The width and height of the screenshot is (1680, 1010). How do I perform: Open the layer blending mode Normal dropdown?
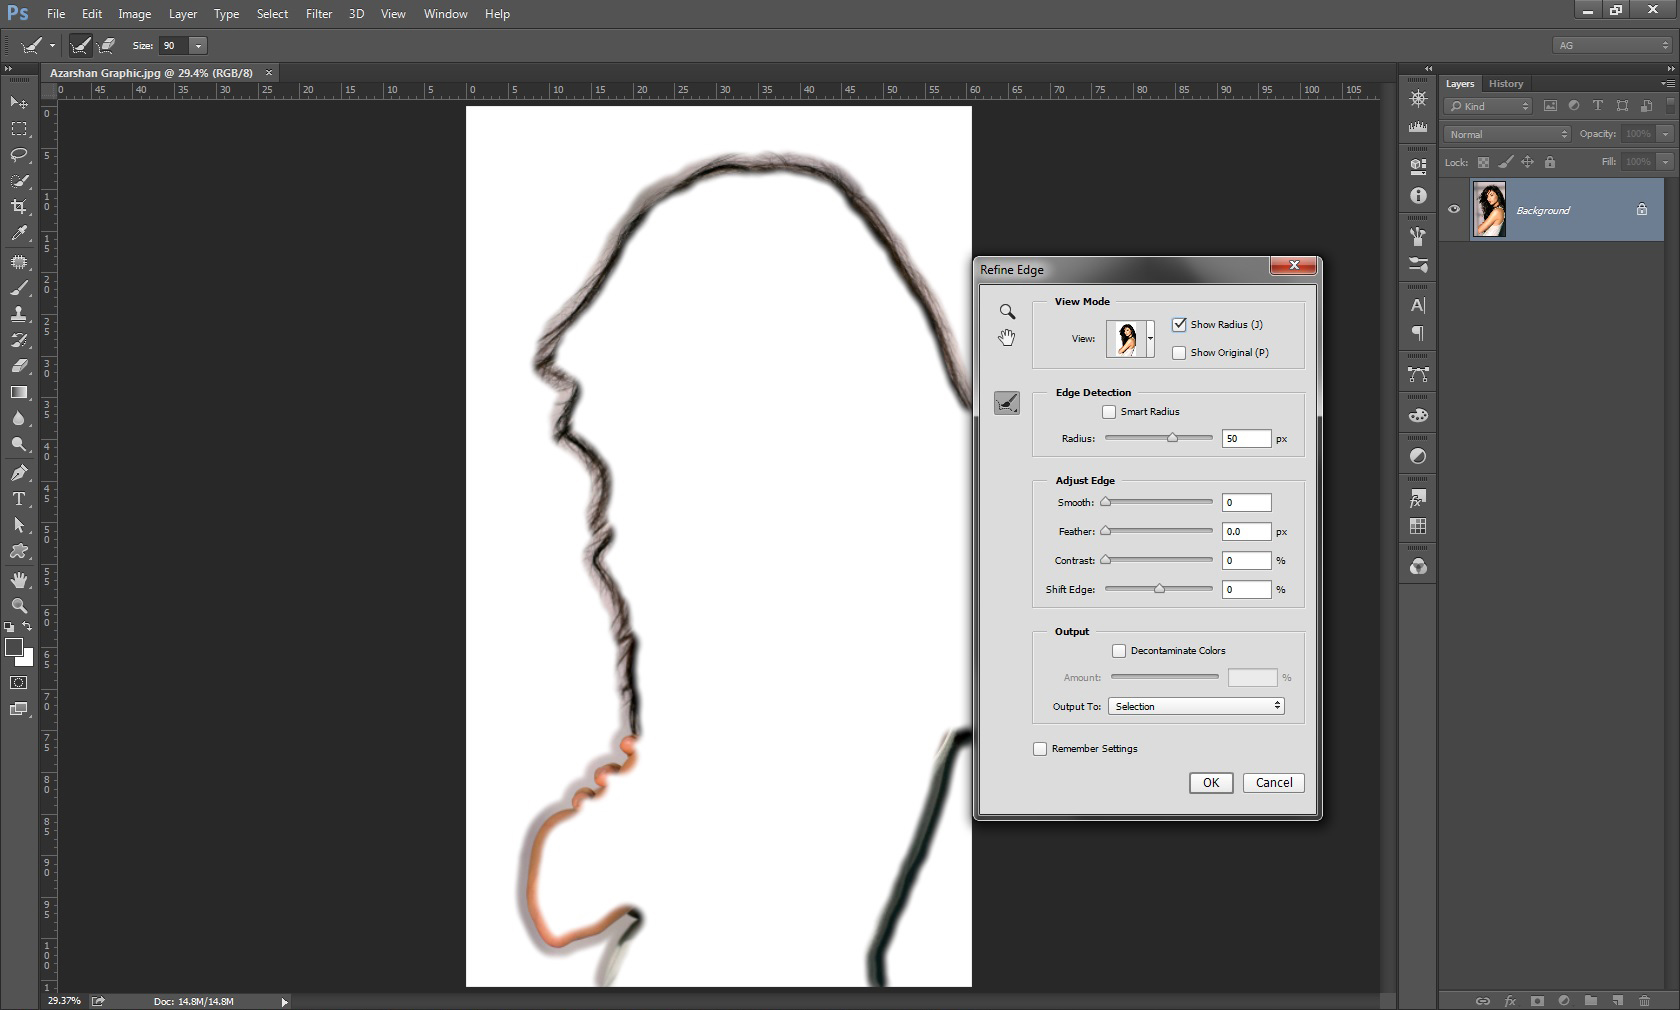coord(1507,135)
